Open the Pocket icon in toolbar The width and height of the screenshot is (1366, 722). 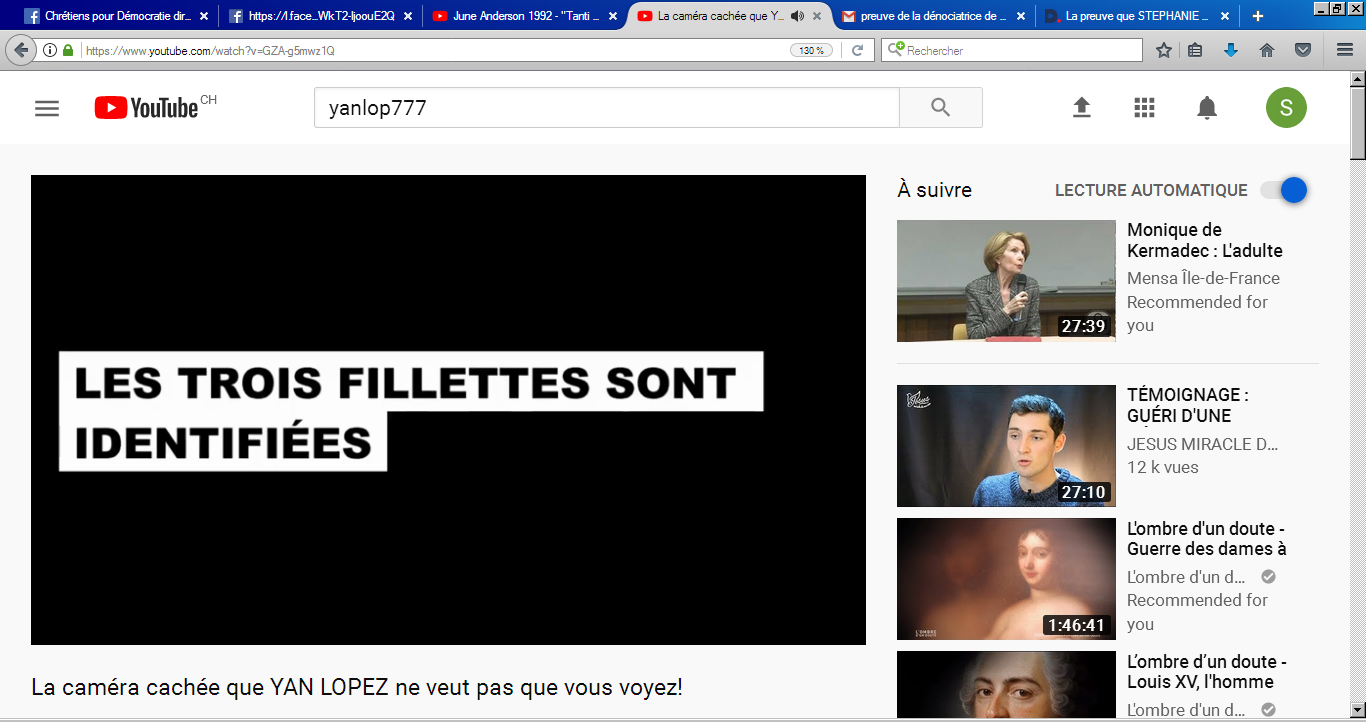coord(1303,50)
